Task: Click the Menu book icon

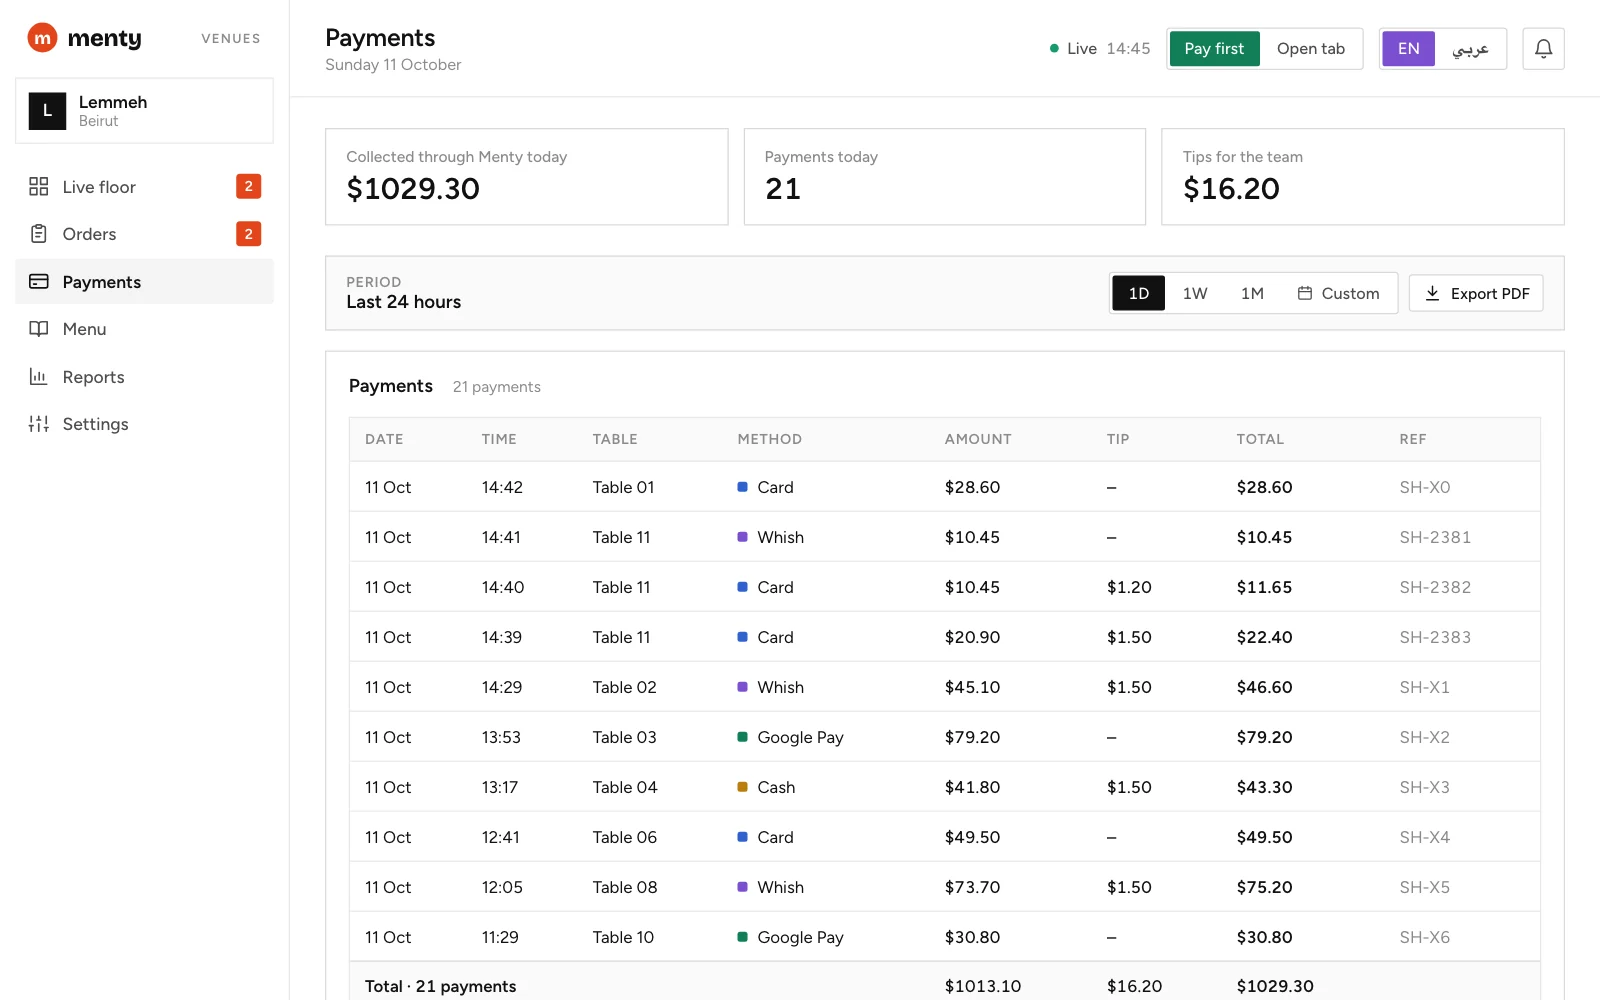Action: [x=39, y=329]
